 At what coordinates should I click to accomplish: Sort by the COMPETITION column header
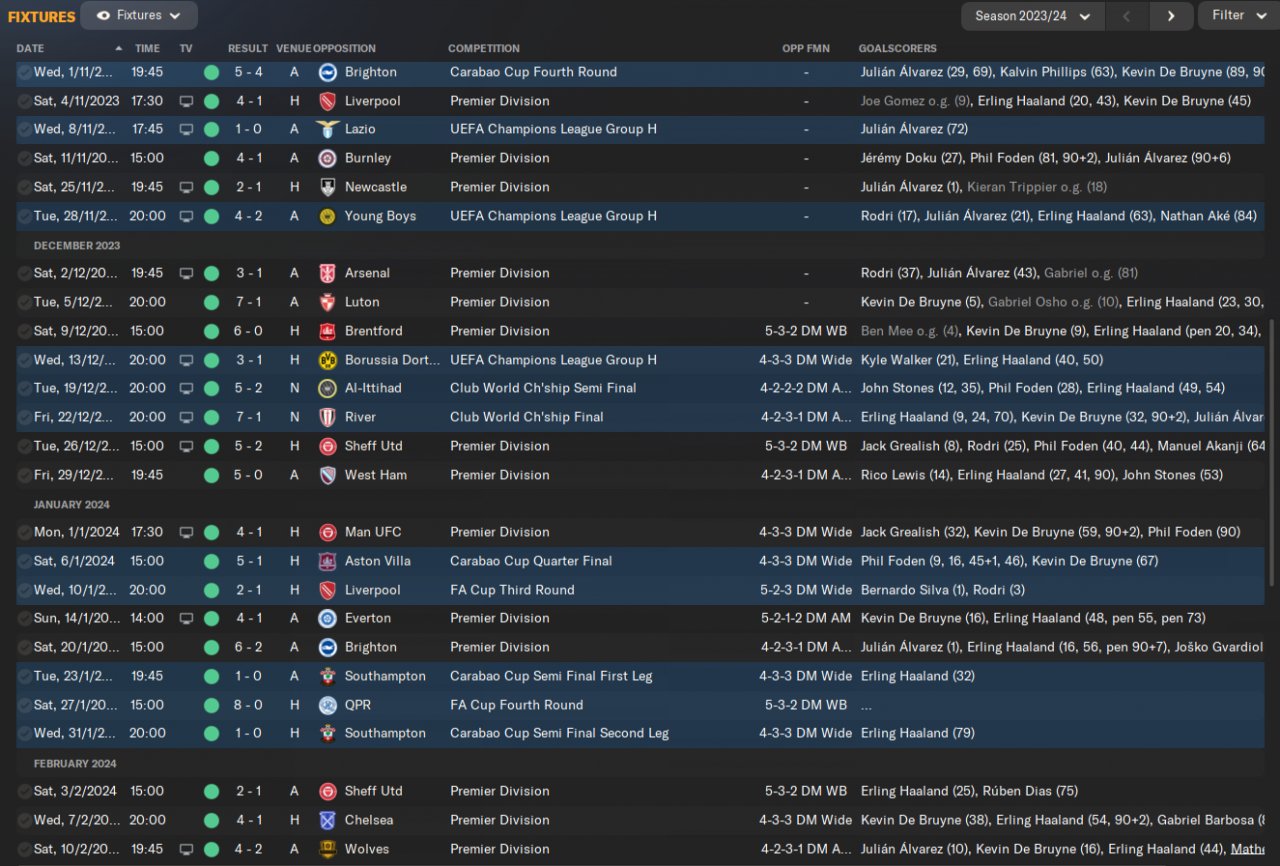coord(484,48)
